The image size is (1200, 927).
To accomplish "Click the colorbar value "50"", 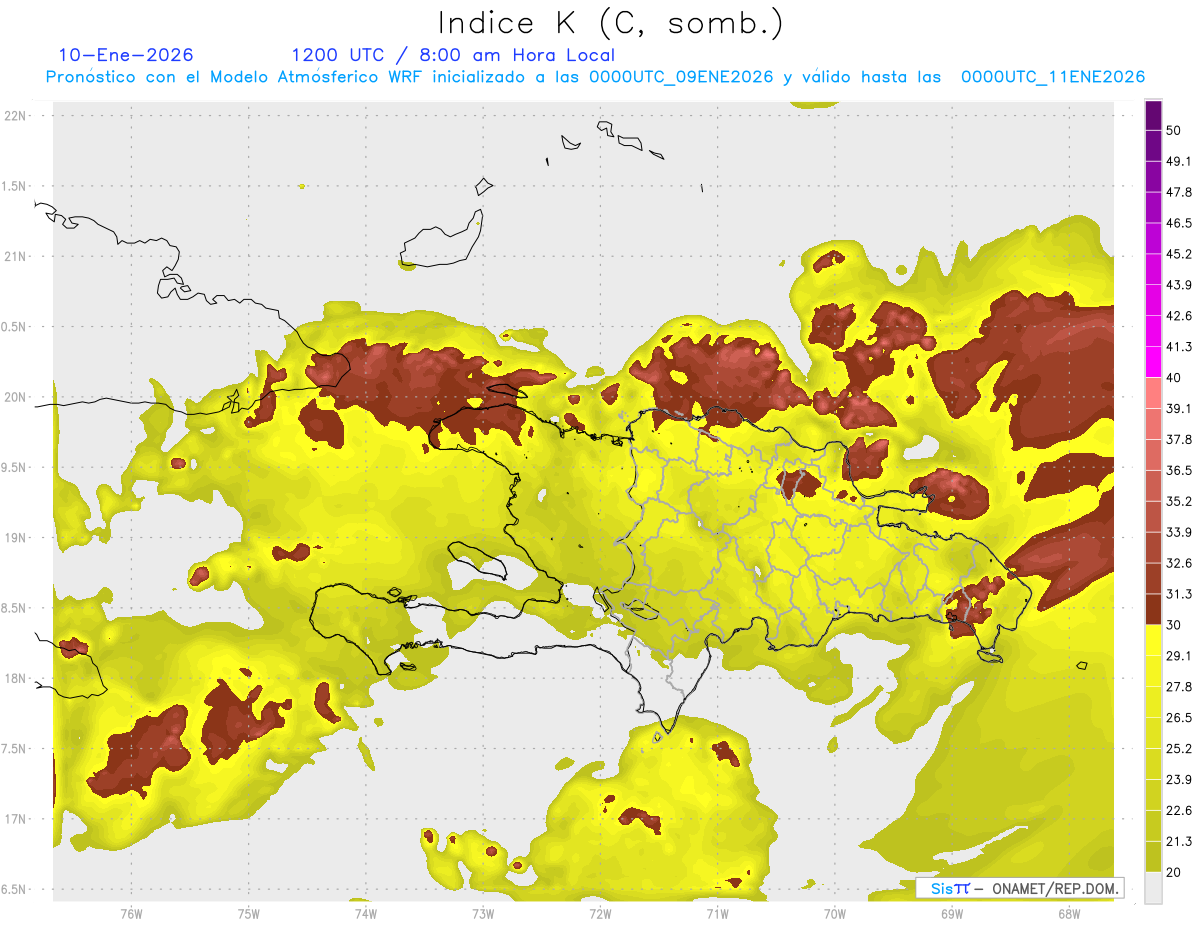I will click(1174, 130).
